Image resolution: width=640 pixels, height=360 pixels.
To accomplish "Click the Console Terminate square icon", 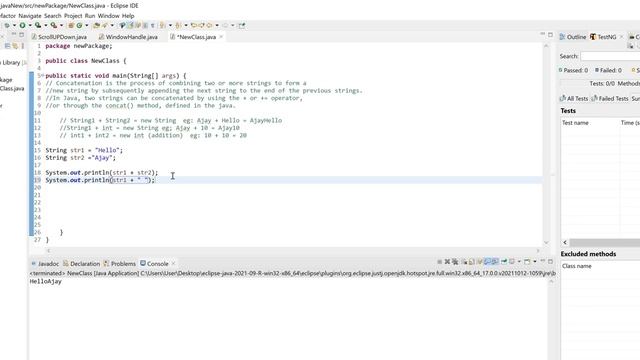I will [x=440, y=262].
